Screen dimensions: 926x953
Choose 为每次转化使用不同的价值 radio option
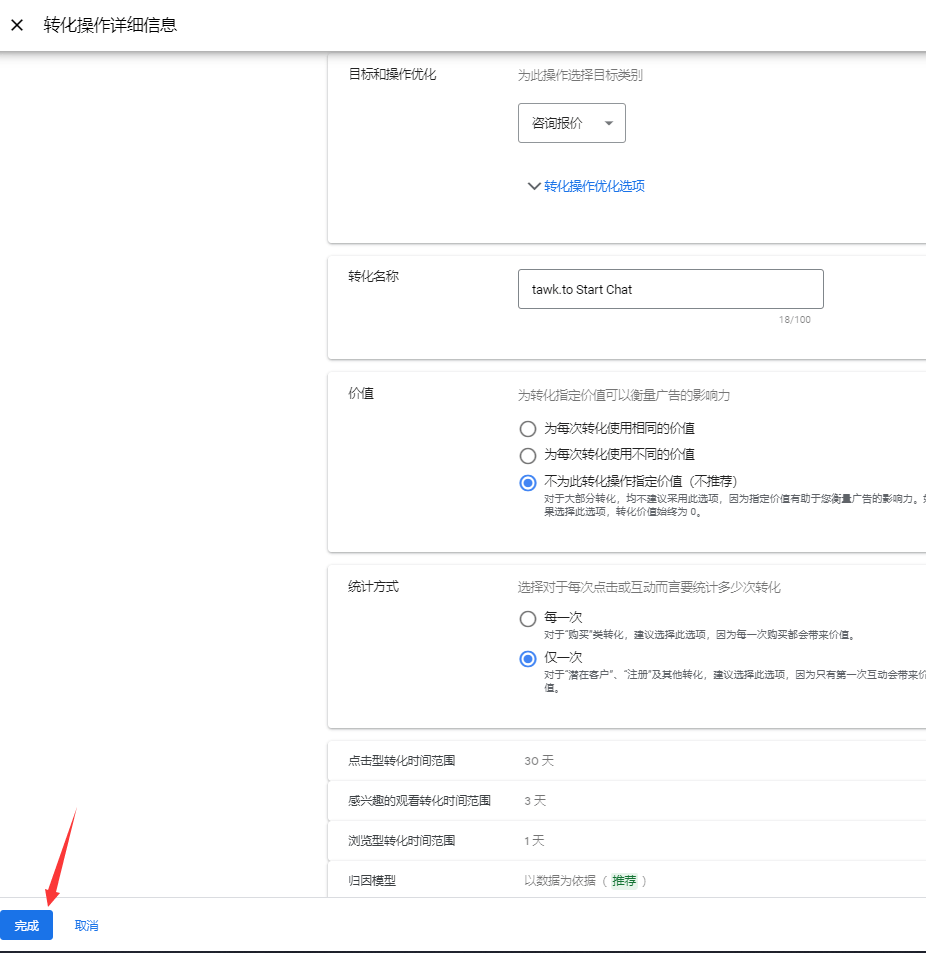528,455
